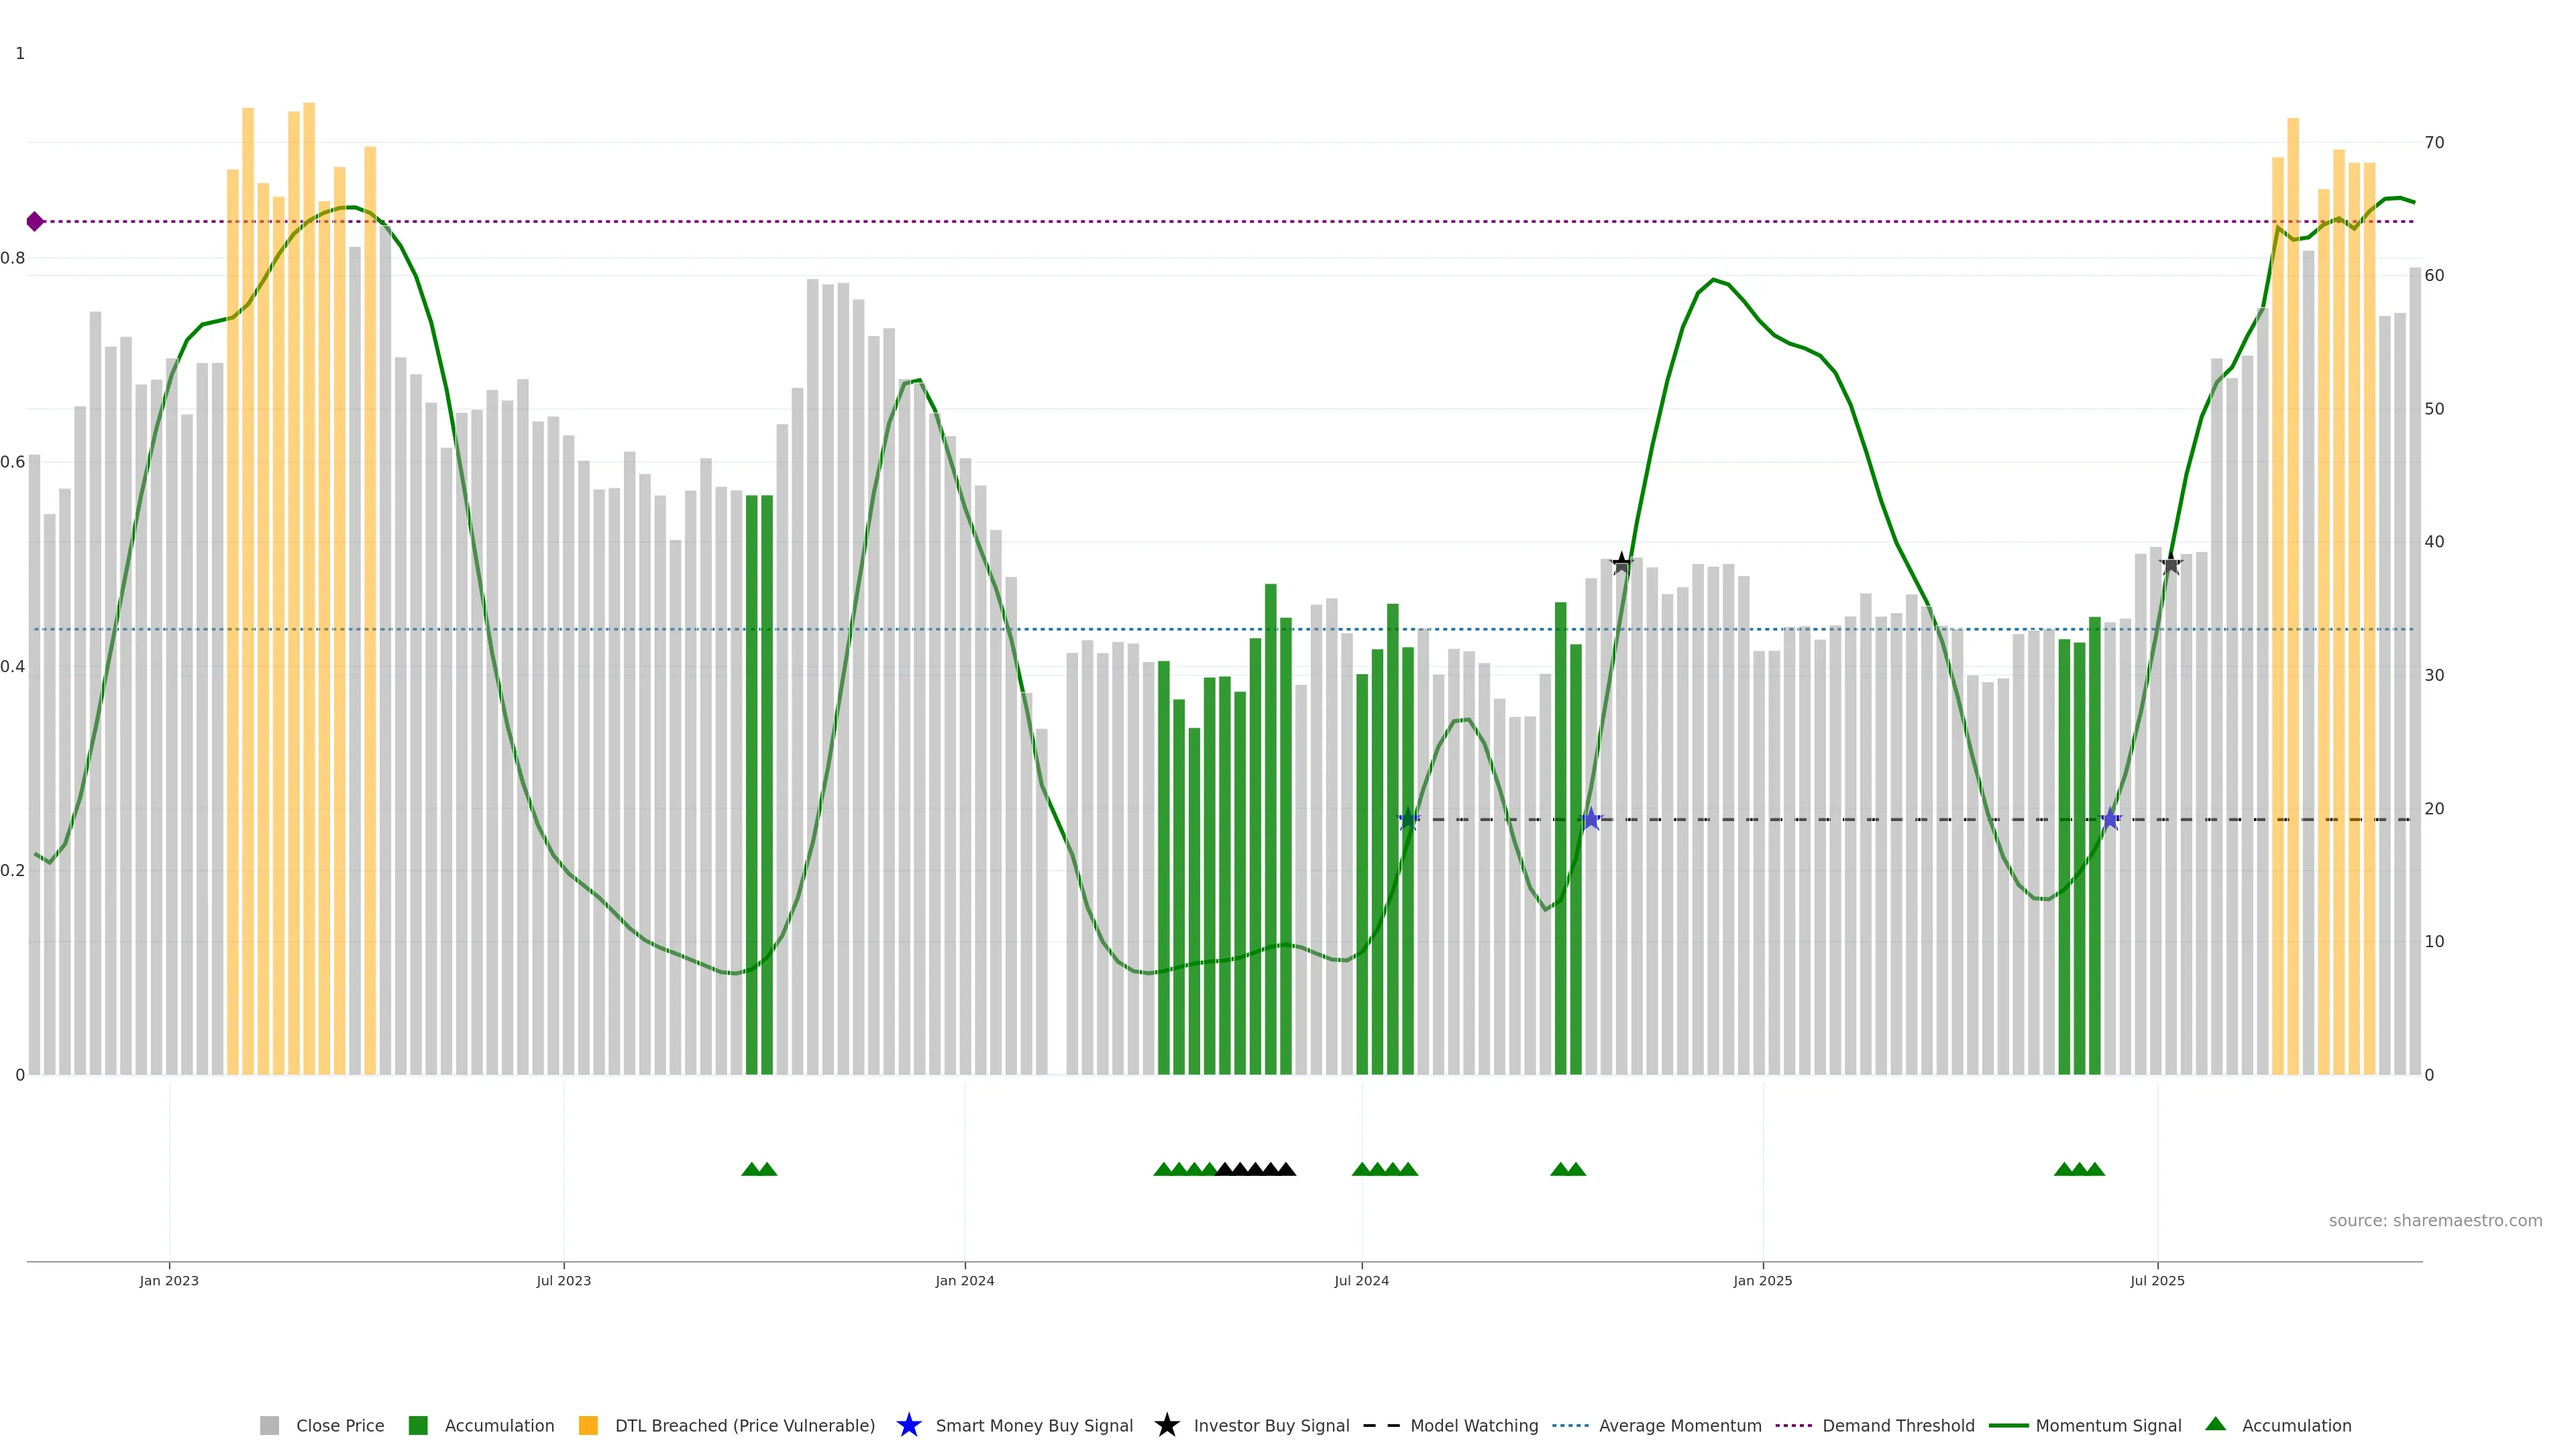
Task: Hide the Momentum Signal series via legend
Action: pos(2108,1425)
